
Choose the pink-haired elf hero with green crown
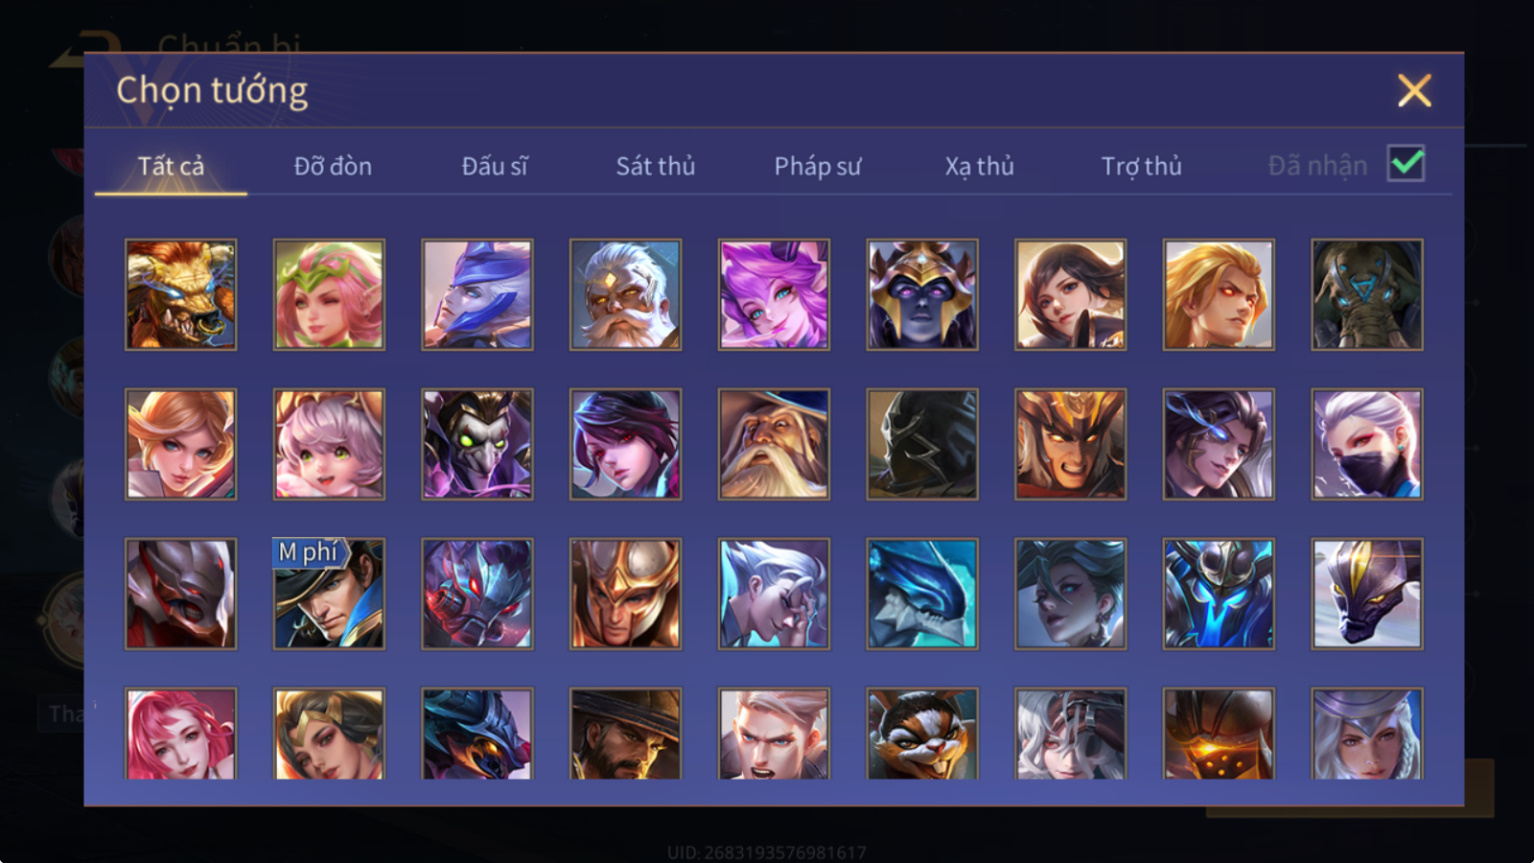[329, 294]
